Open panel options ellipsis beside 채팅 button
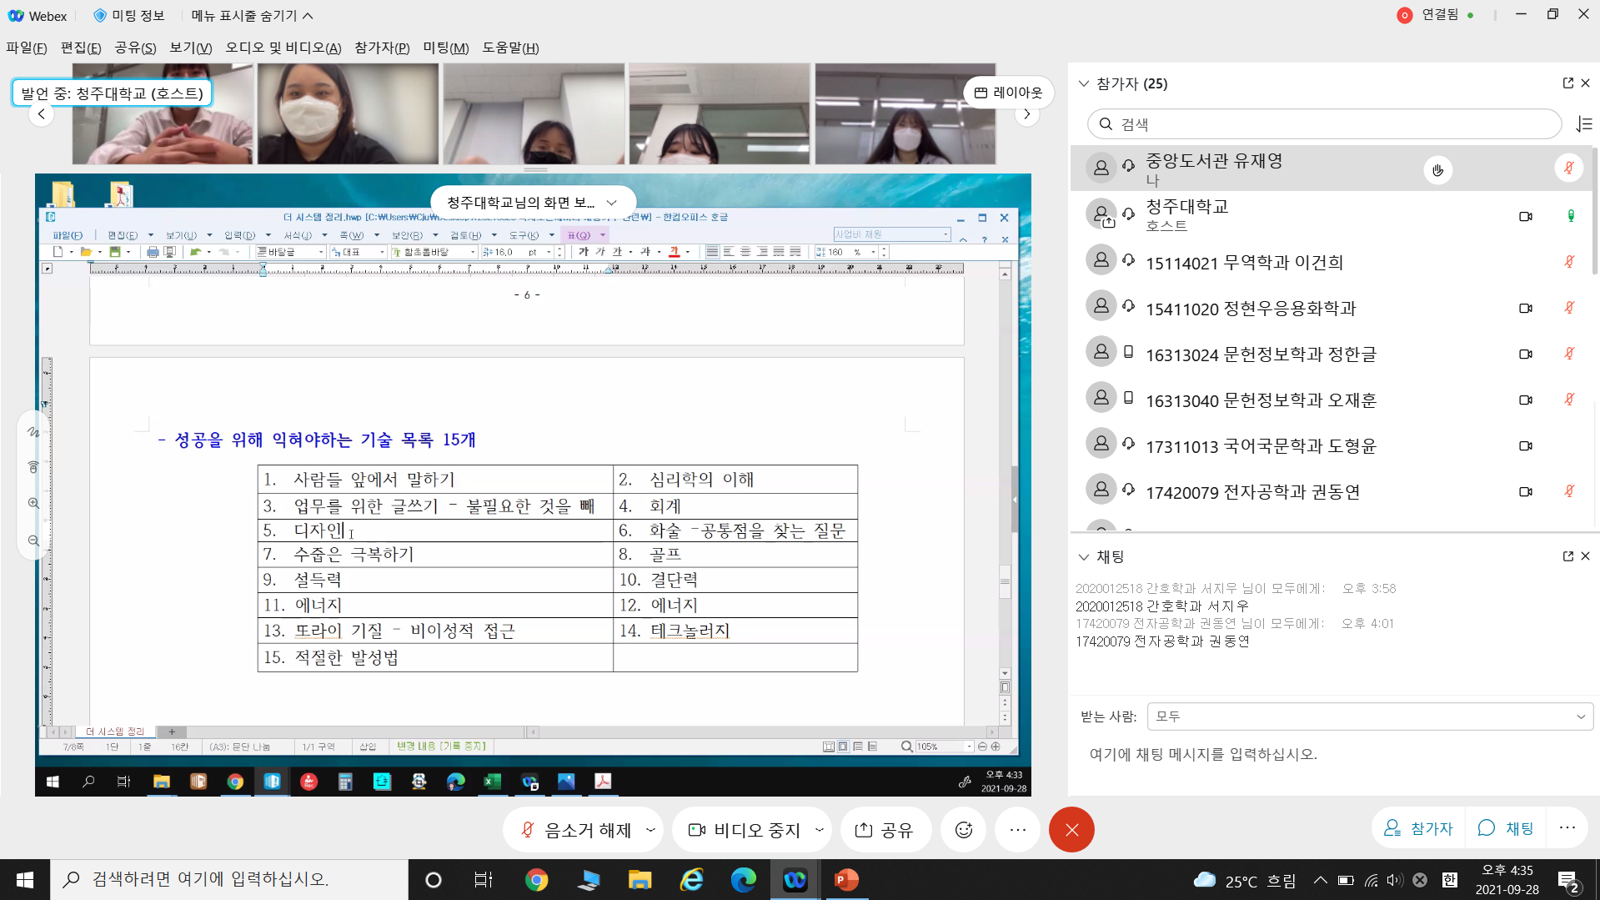The image size is (1600, 900). [1567, 828]
